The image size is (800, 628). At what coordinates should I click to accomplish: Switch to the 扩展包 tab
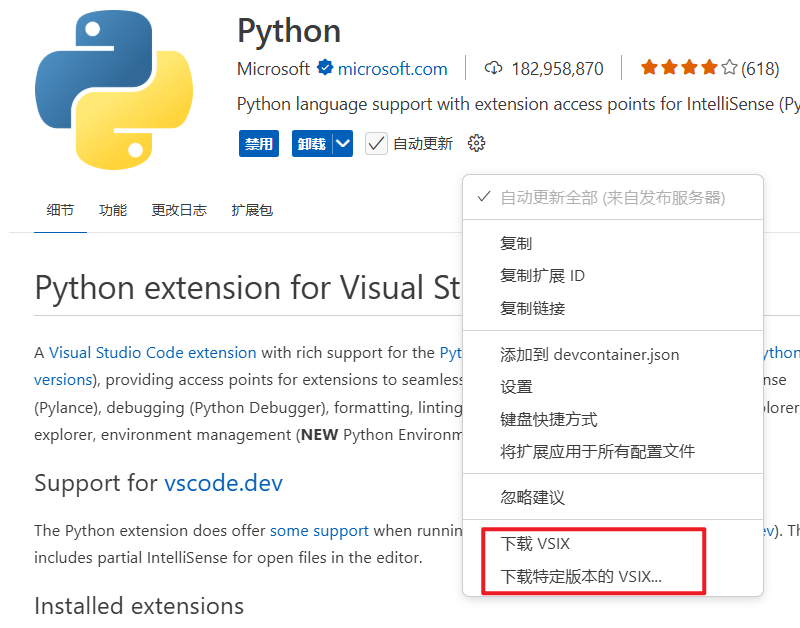pos(252,210)
